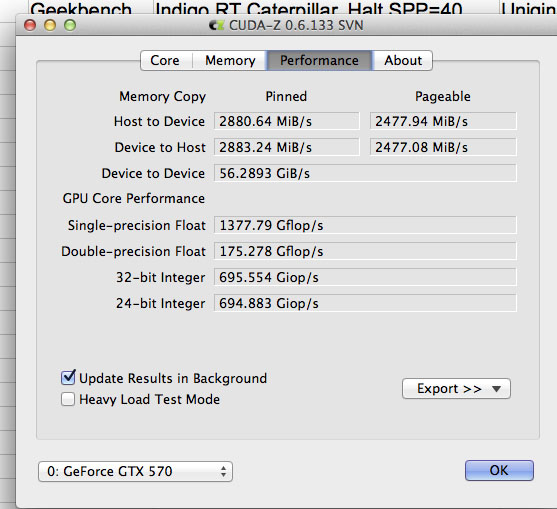Click the yellow minimize window button

coord(50,25)
